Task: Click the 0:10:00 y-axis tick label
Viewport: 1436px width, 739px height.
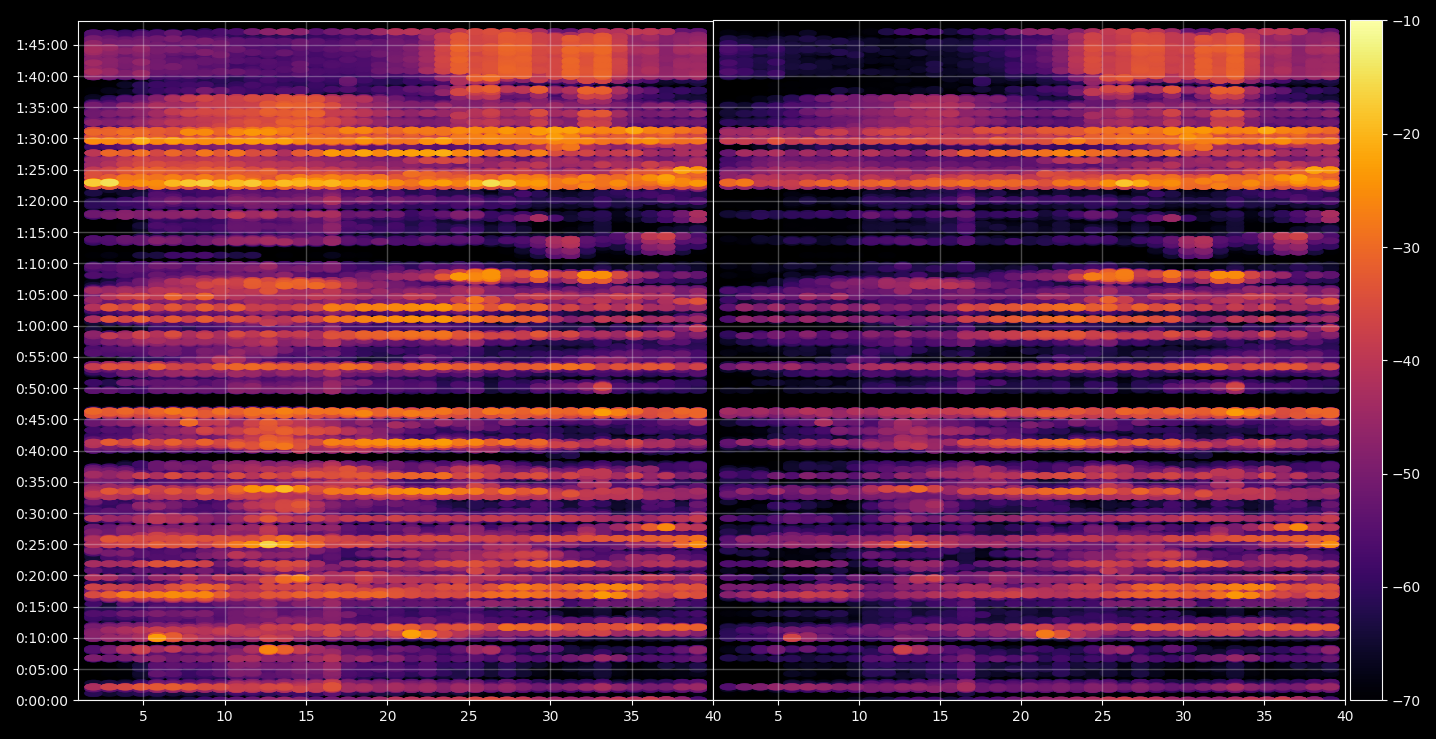Action: point(43,638)
